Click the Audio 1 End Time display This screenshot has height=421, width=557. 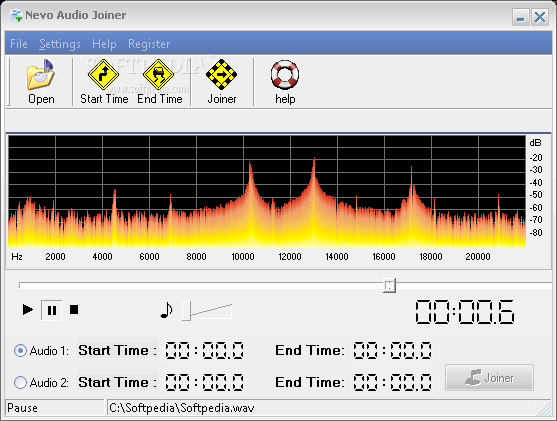pyautogui.click(x=393, y=350)
